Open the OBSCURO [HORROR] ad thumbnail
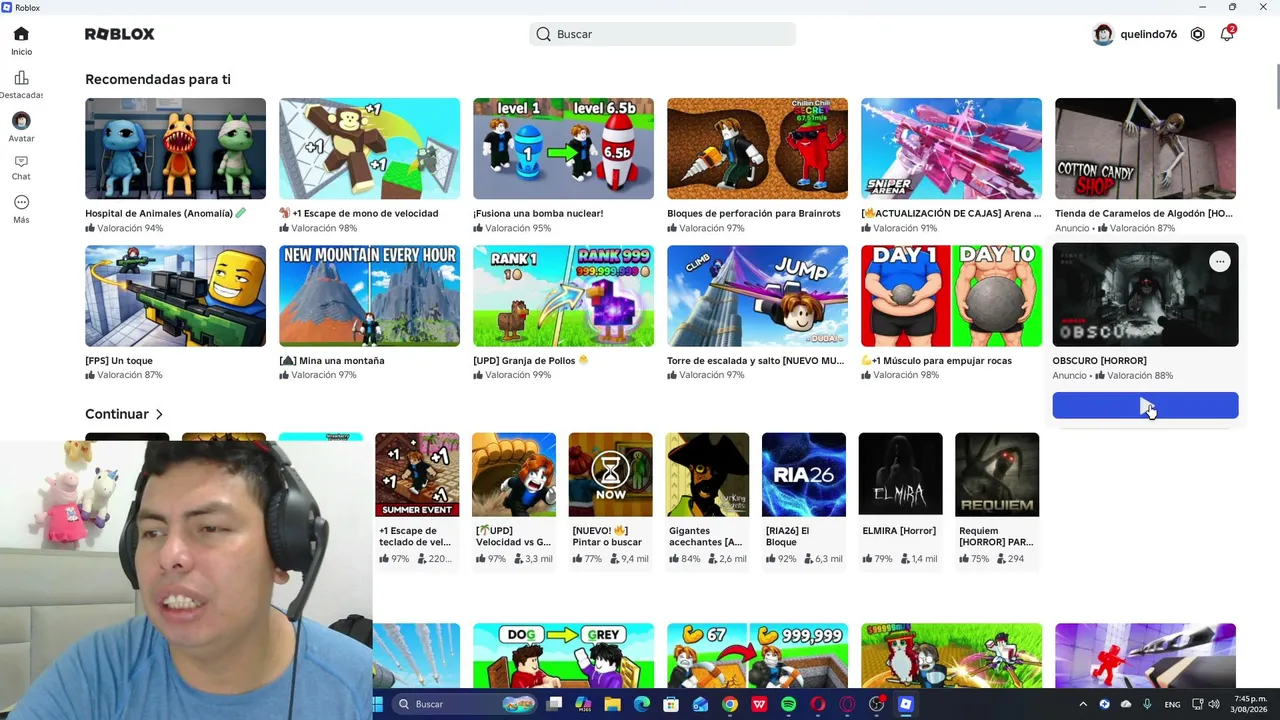Screen dimensions: 1280x720 click(1145, 295)
